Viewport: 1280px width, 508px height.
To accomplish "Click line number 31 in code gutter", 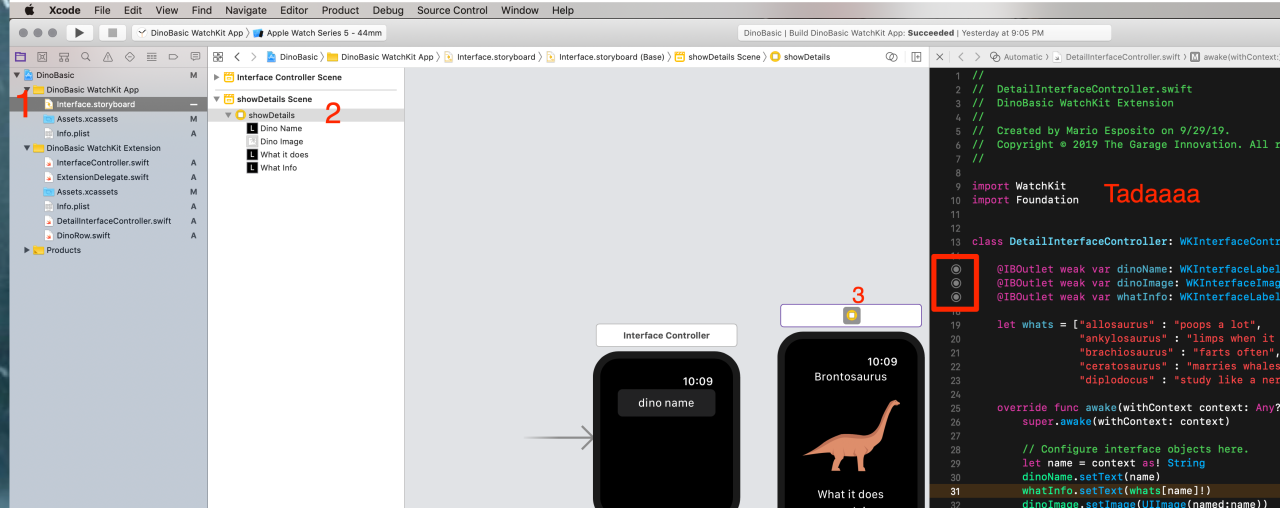I will coord(955,491).
